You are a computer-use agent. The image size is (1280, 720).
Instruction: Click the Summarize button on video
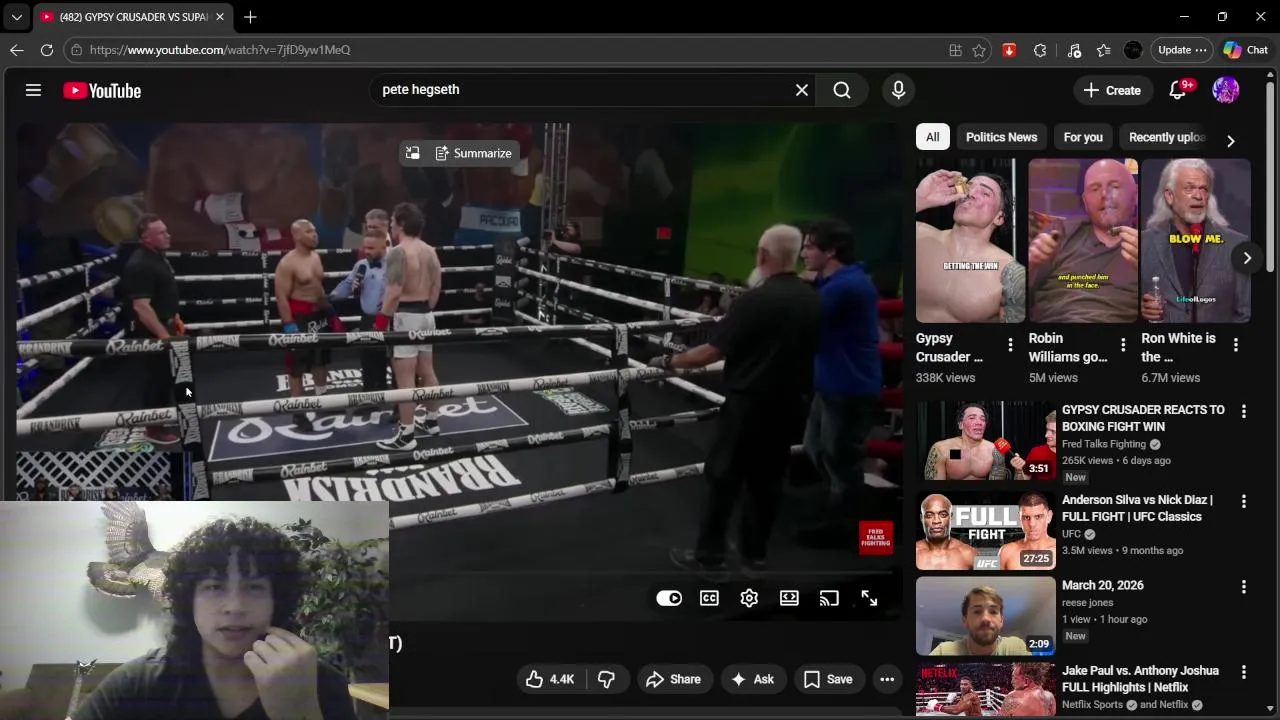click(473, 153)
